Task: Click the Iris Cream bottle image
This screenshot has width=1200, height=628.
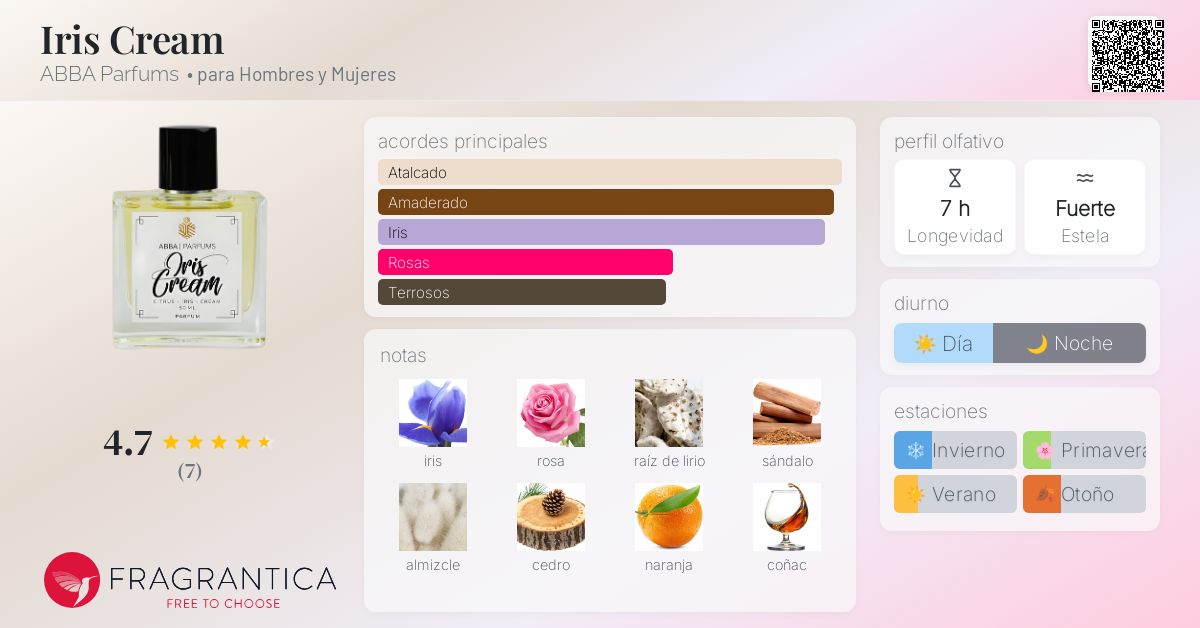Action: [x=189, y=237]
